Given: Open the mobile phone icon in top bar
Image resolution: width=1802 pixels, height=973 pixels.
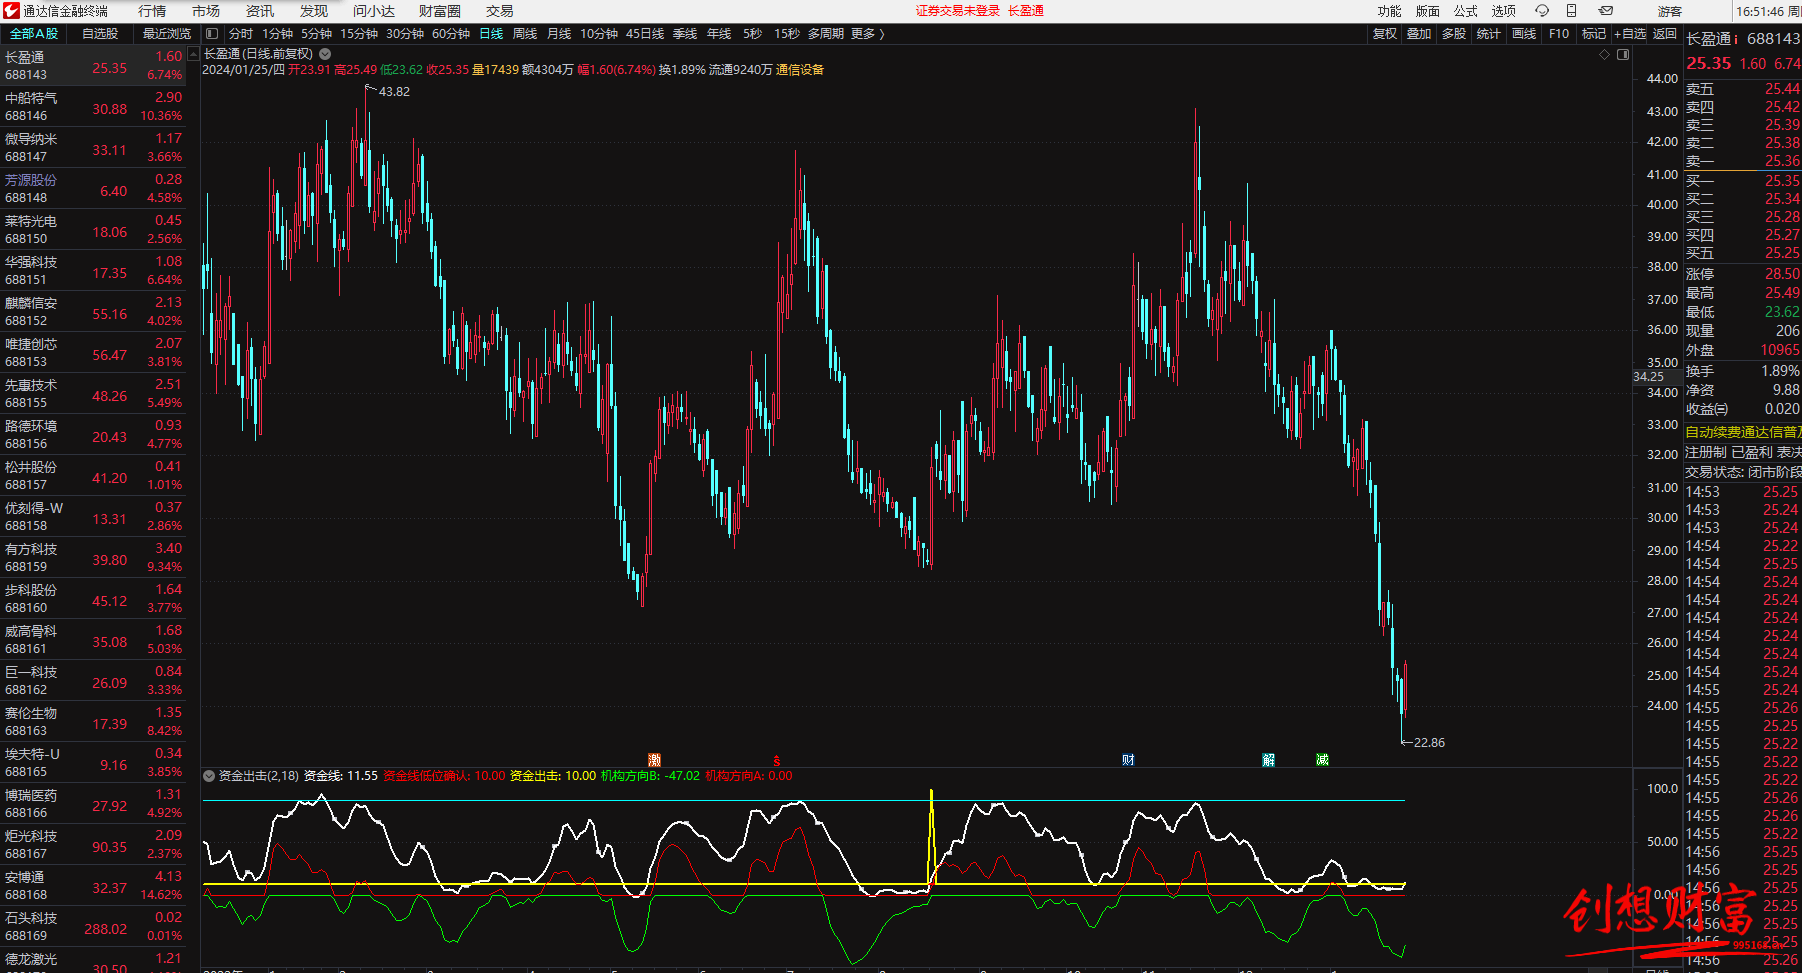Looking at the screenshot, I should (1572, 11).
